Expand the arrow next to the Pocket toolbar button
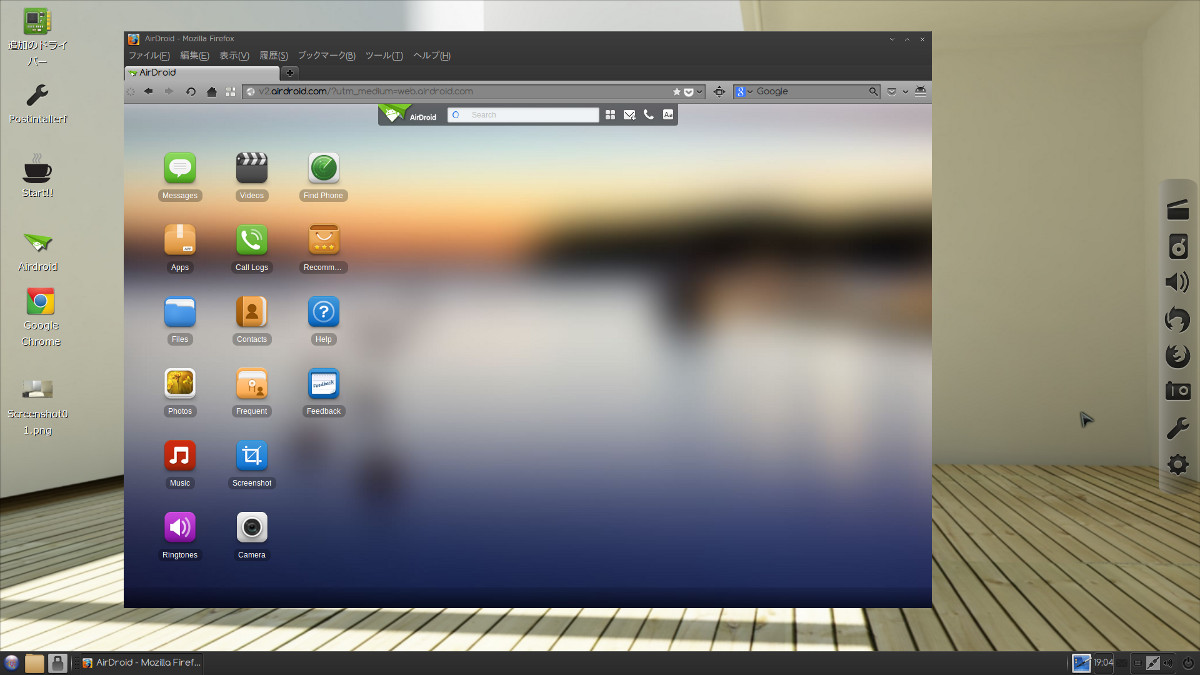 pos(906,91)
